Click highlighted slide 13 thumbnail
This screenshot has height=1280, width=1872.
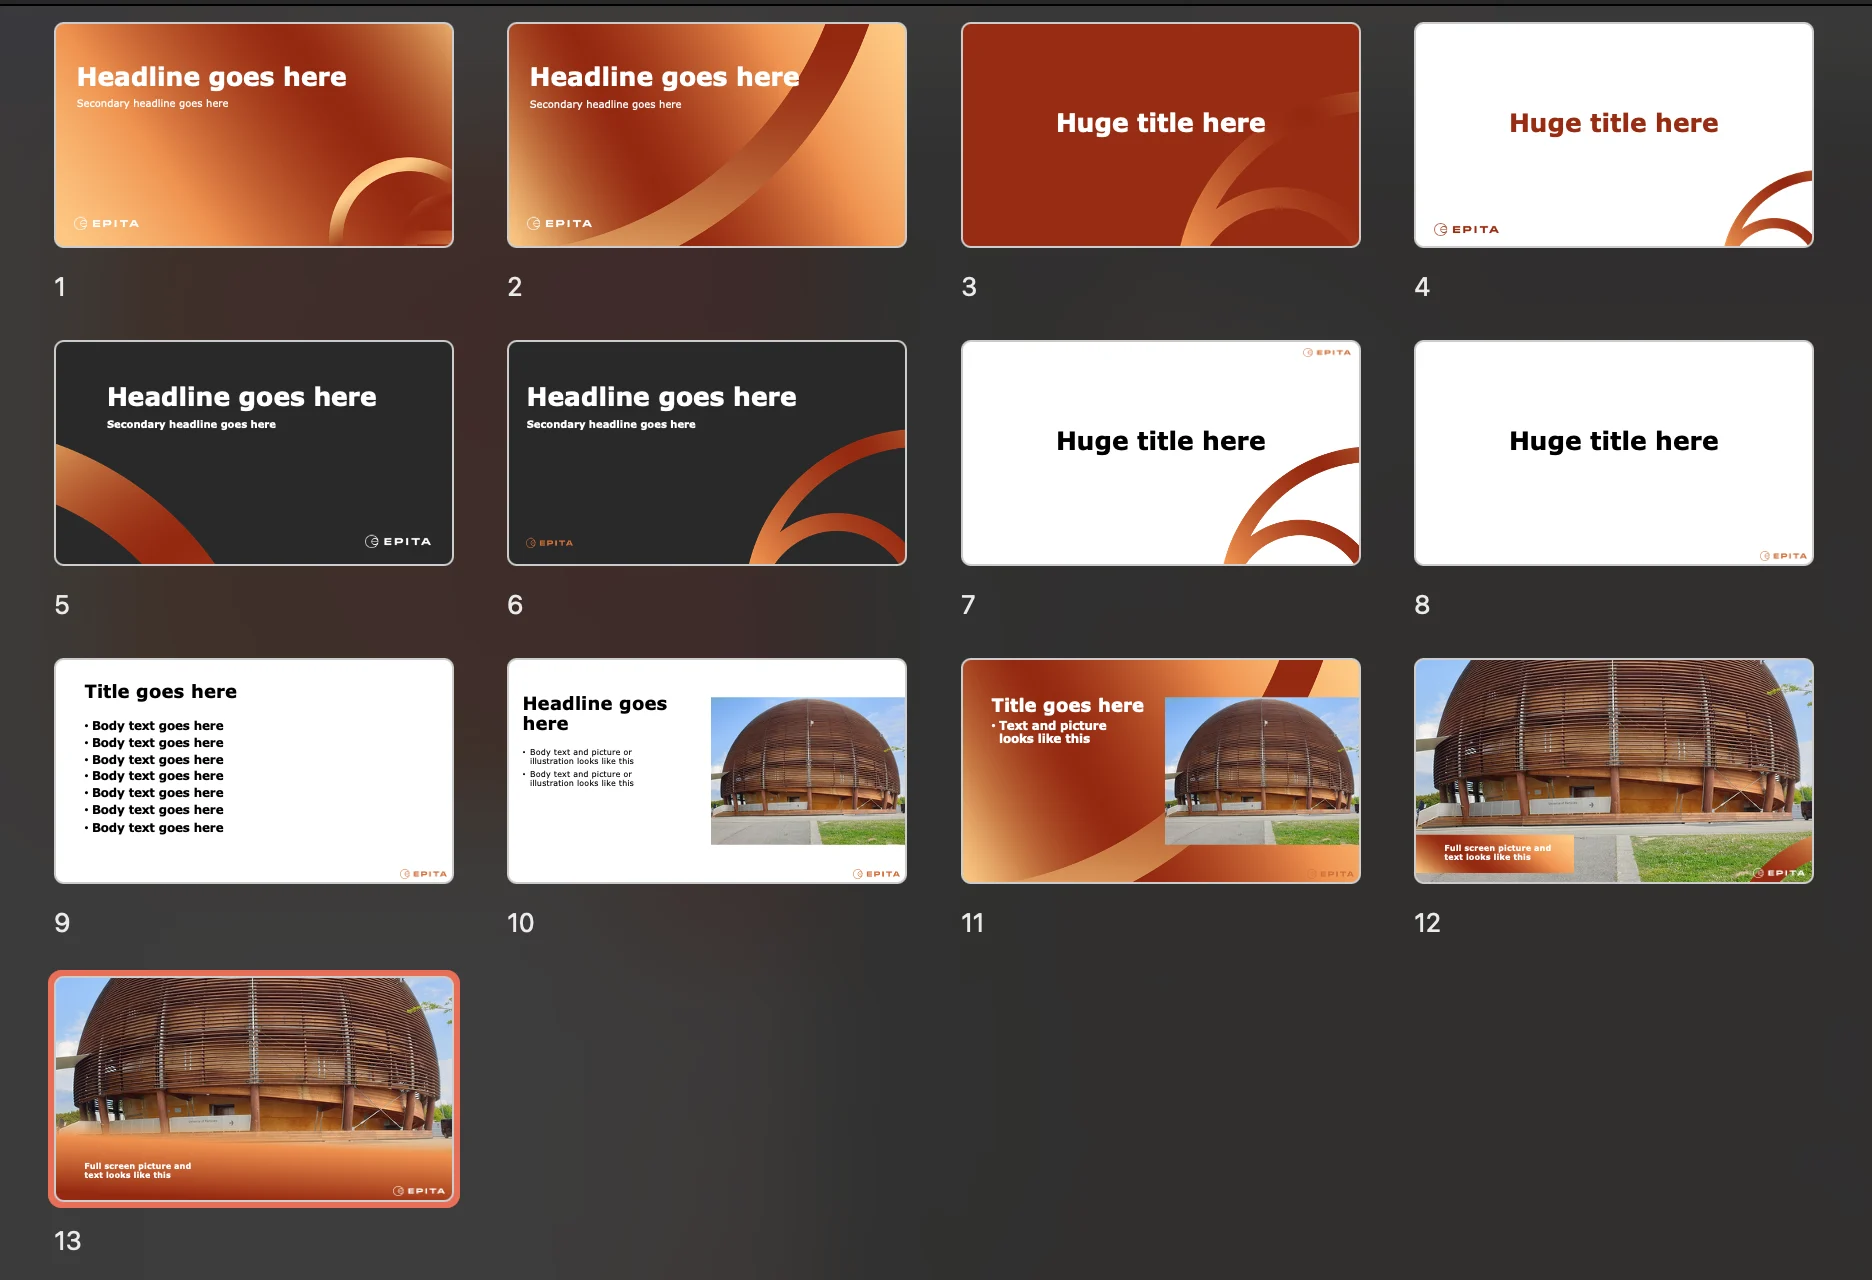254,1089
